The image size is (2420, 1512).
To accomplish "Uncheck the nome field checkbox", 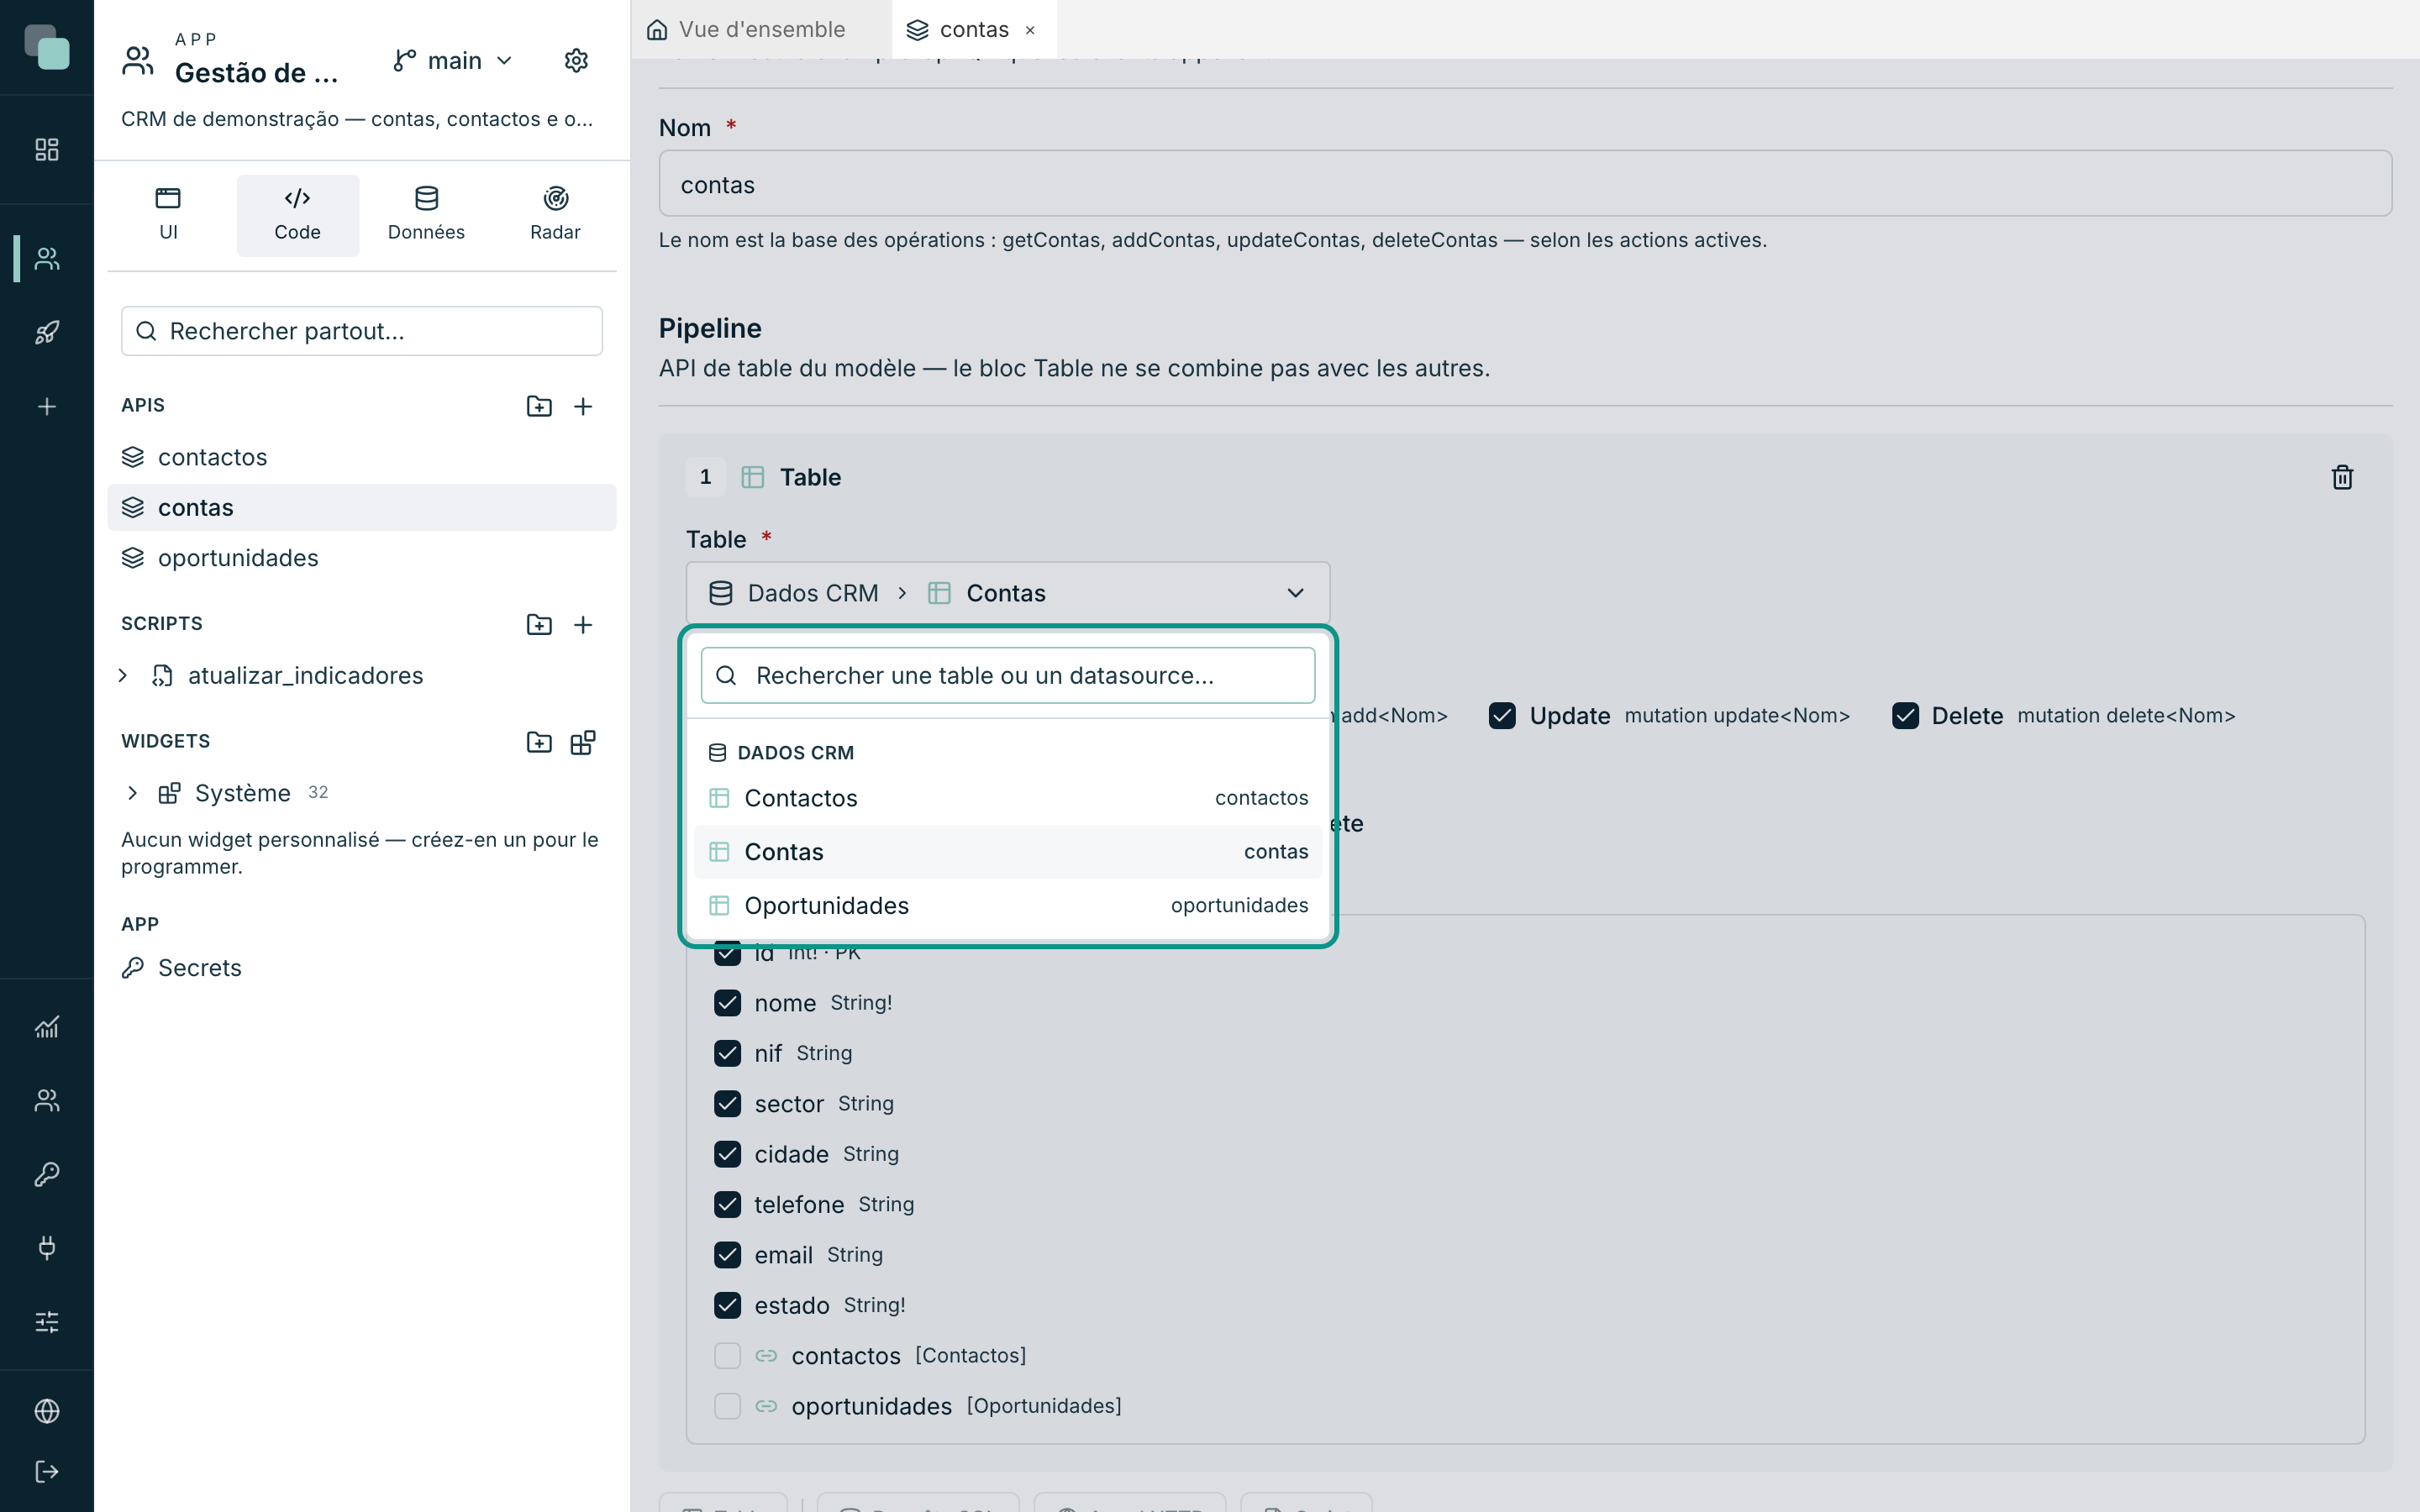I will [x=727, y=1003].
